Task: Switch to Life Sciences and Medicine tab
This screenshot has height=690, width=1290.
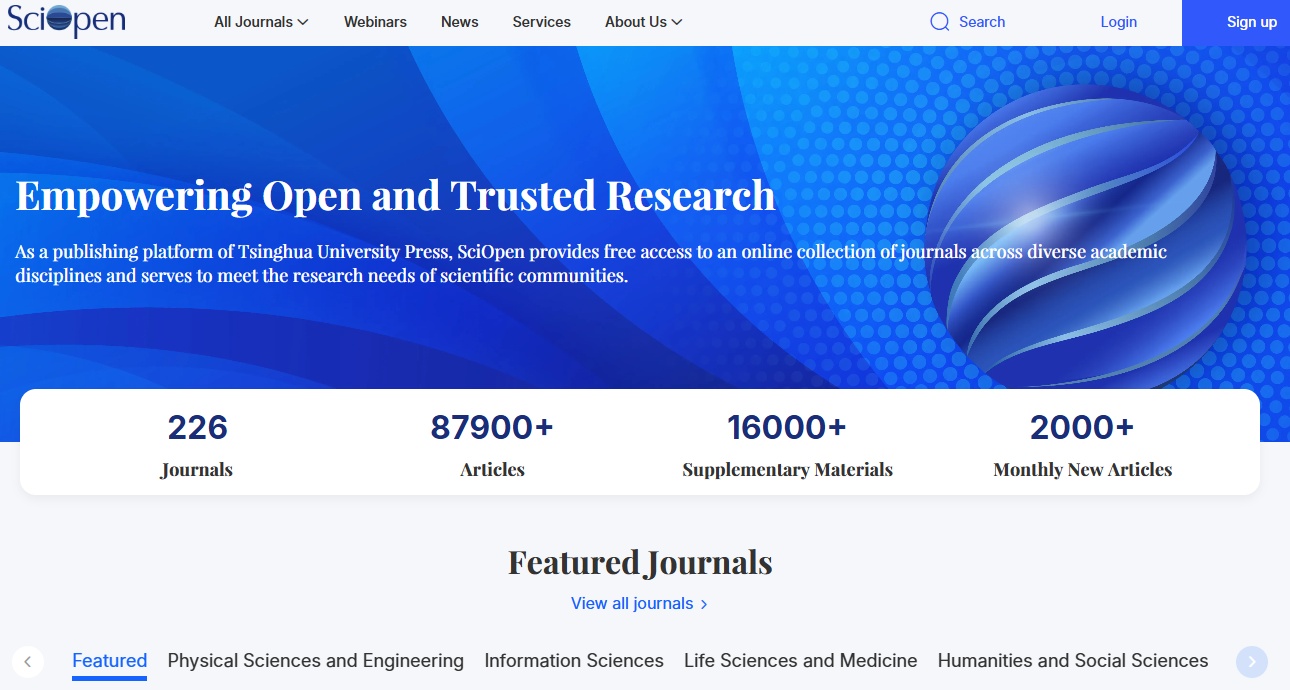Action: click(x=801, y=661)
